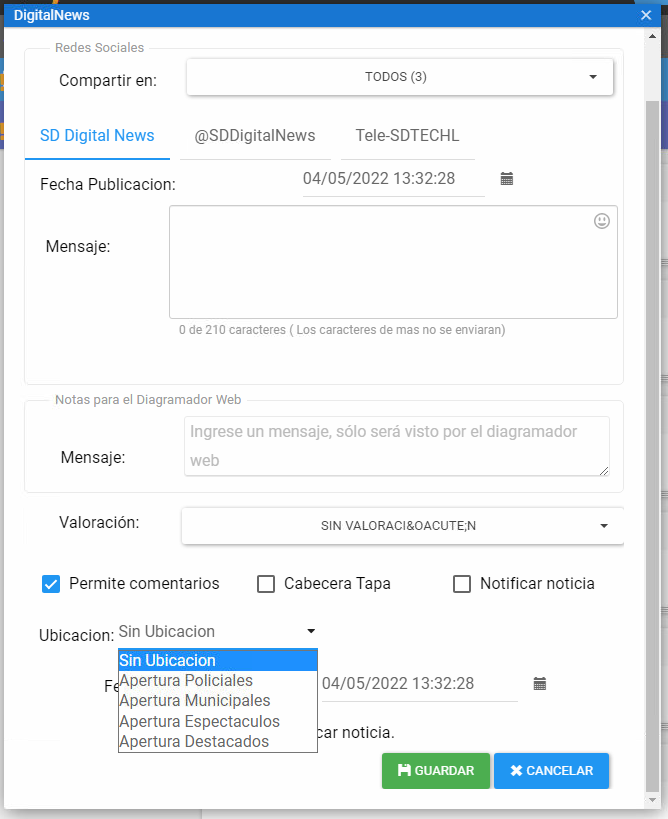Click the Guardar button
The image size is (668, 819).
coord(435,771)
